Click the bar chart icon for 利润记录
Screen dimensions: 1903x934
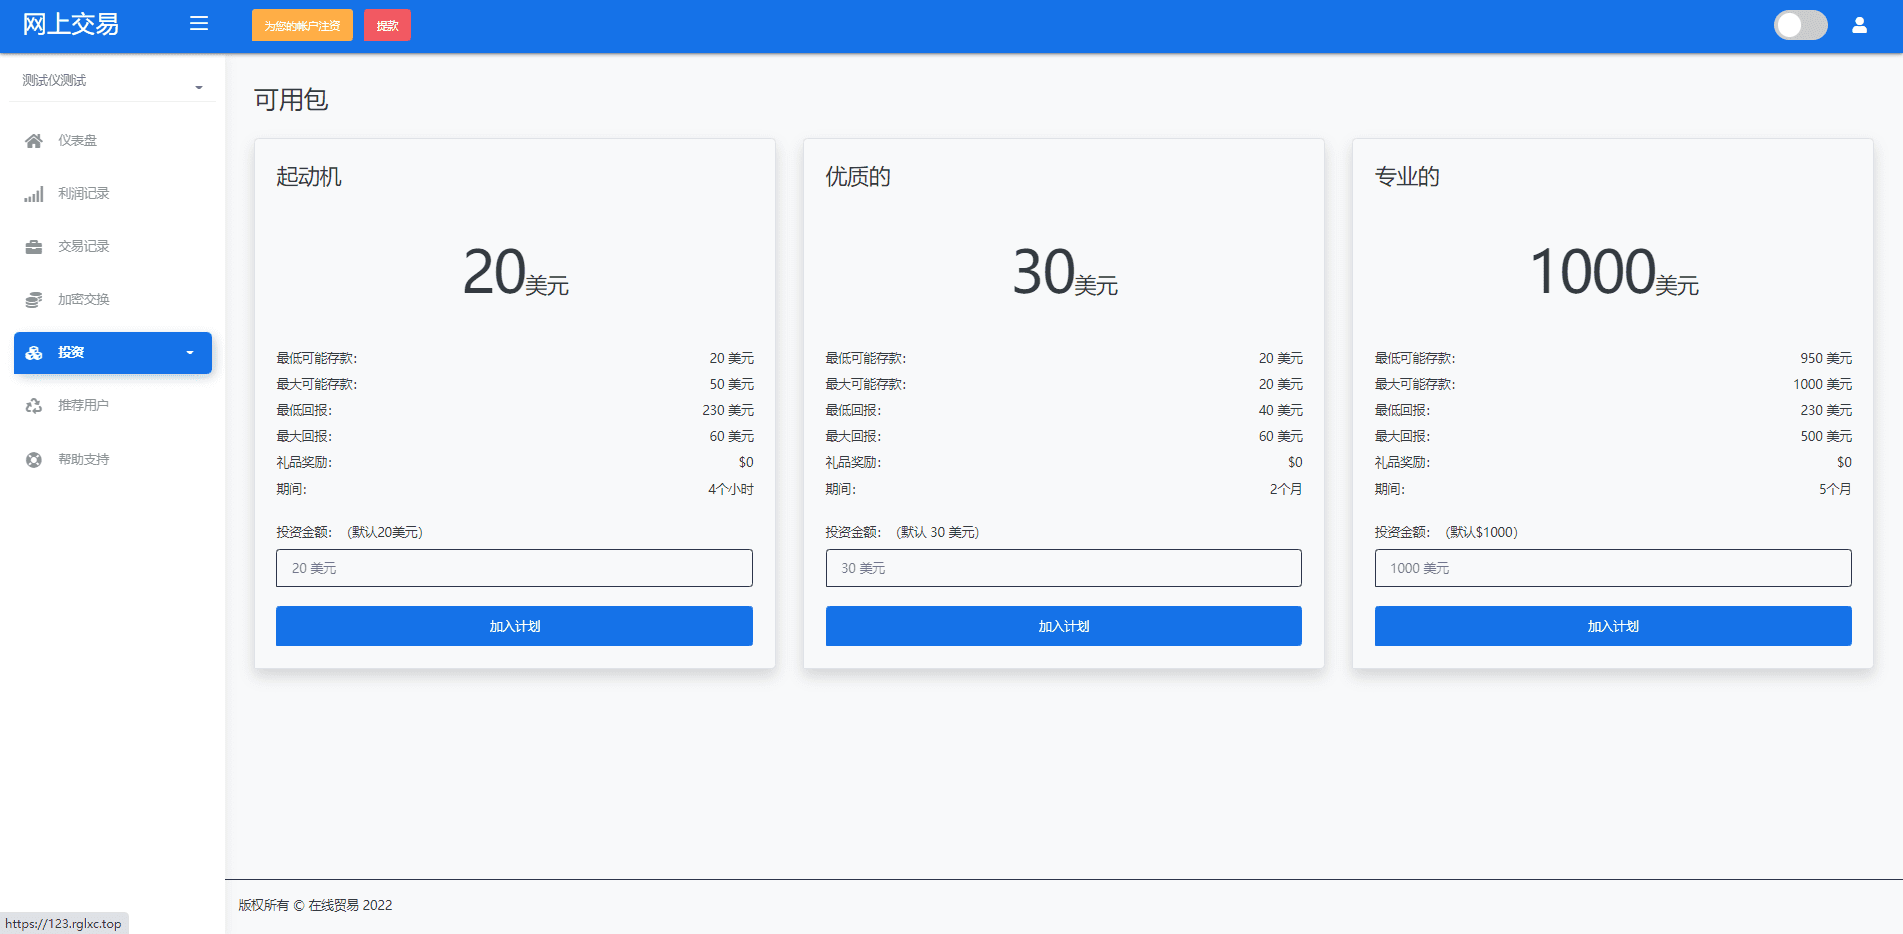(x=34, y=194)
